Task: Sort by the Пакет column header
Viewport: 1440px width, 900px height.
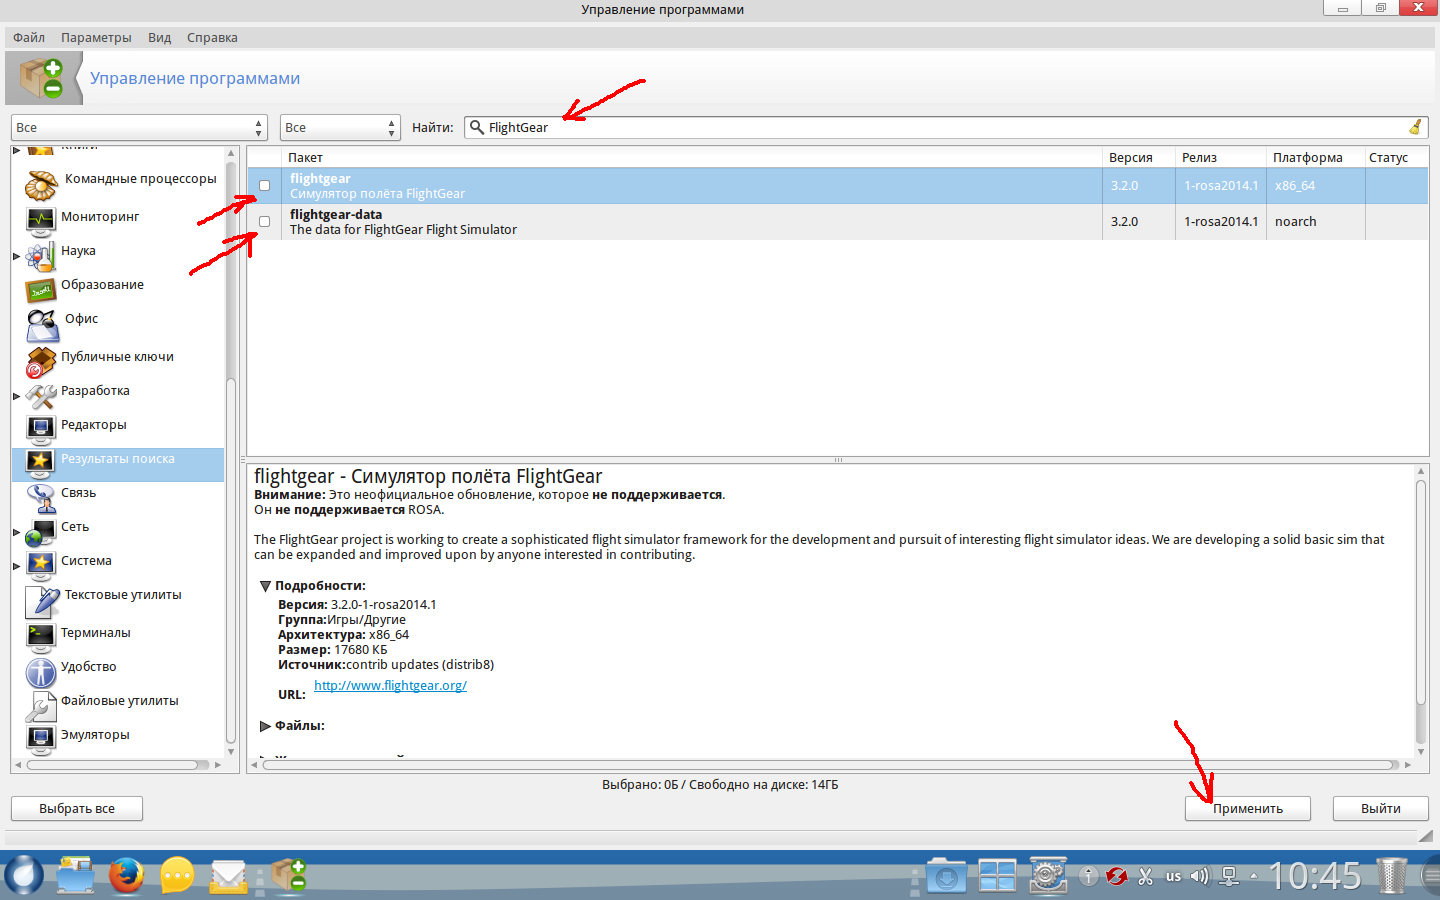Action: click(692, 158)
